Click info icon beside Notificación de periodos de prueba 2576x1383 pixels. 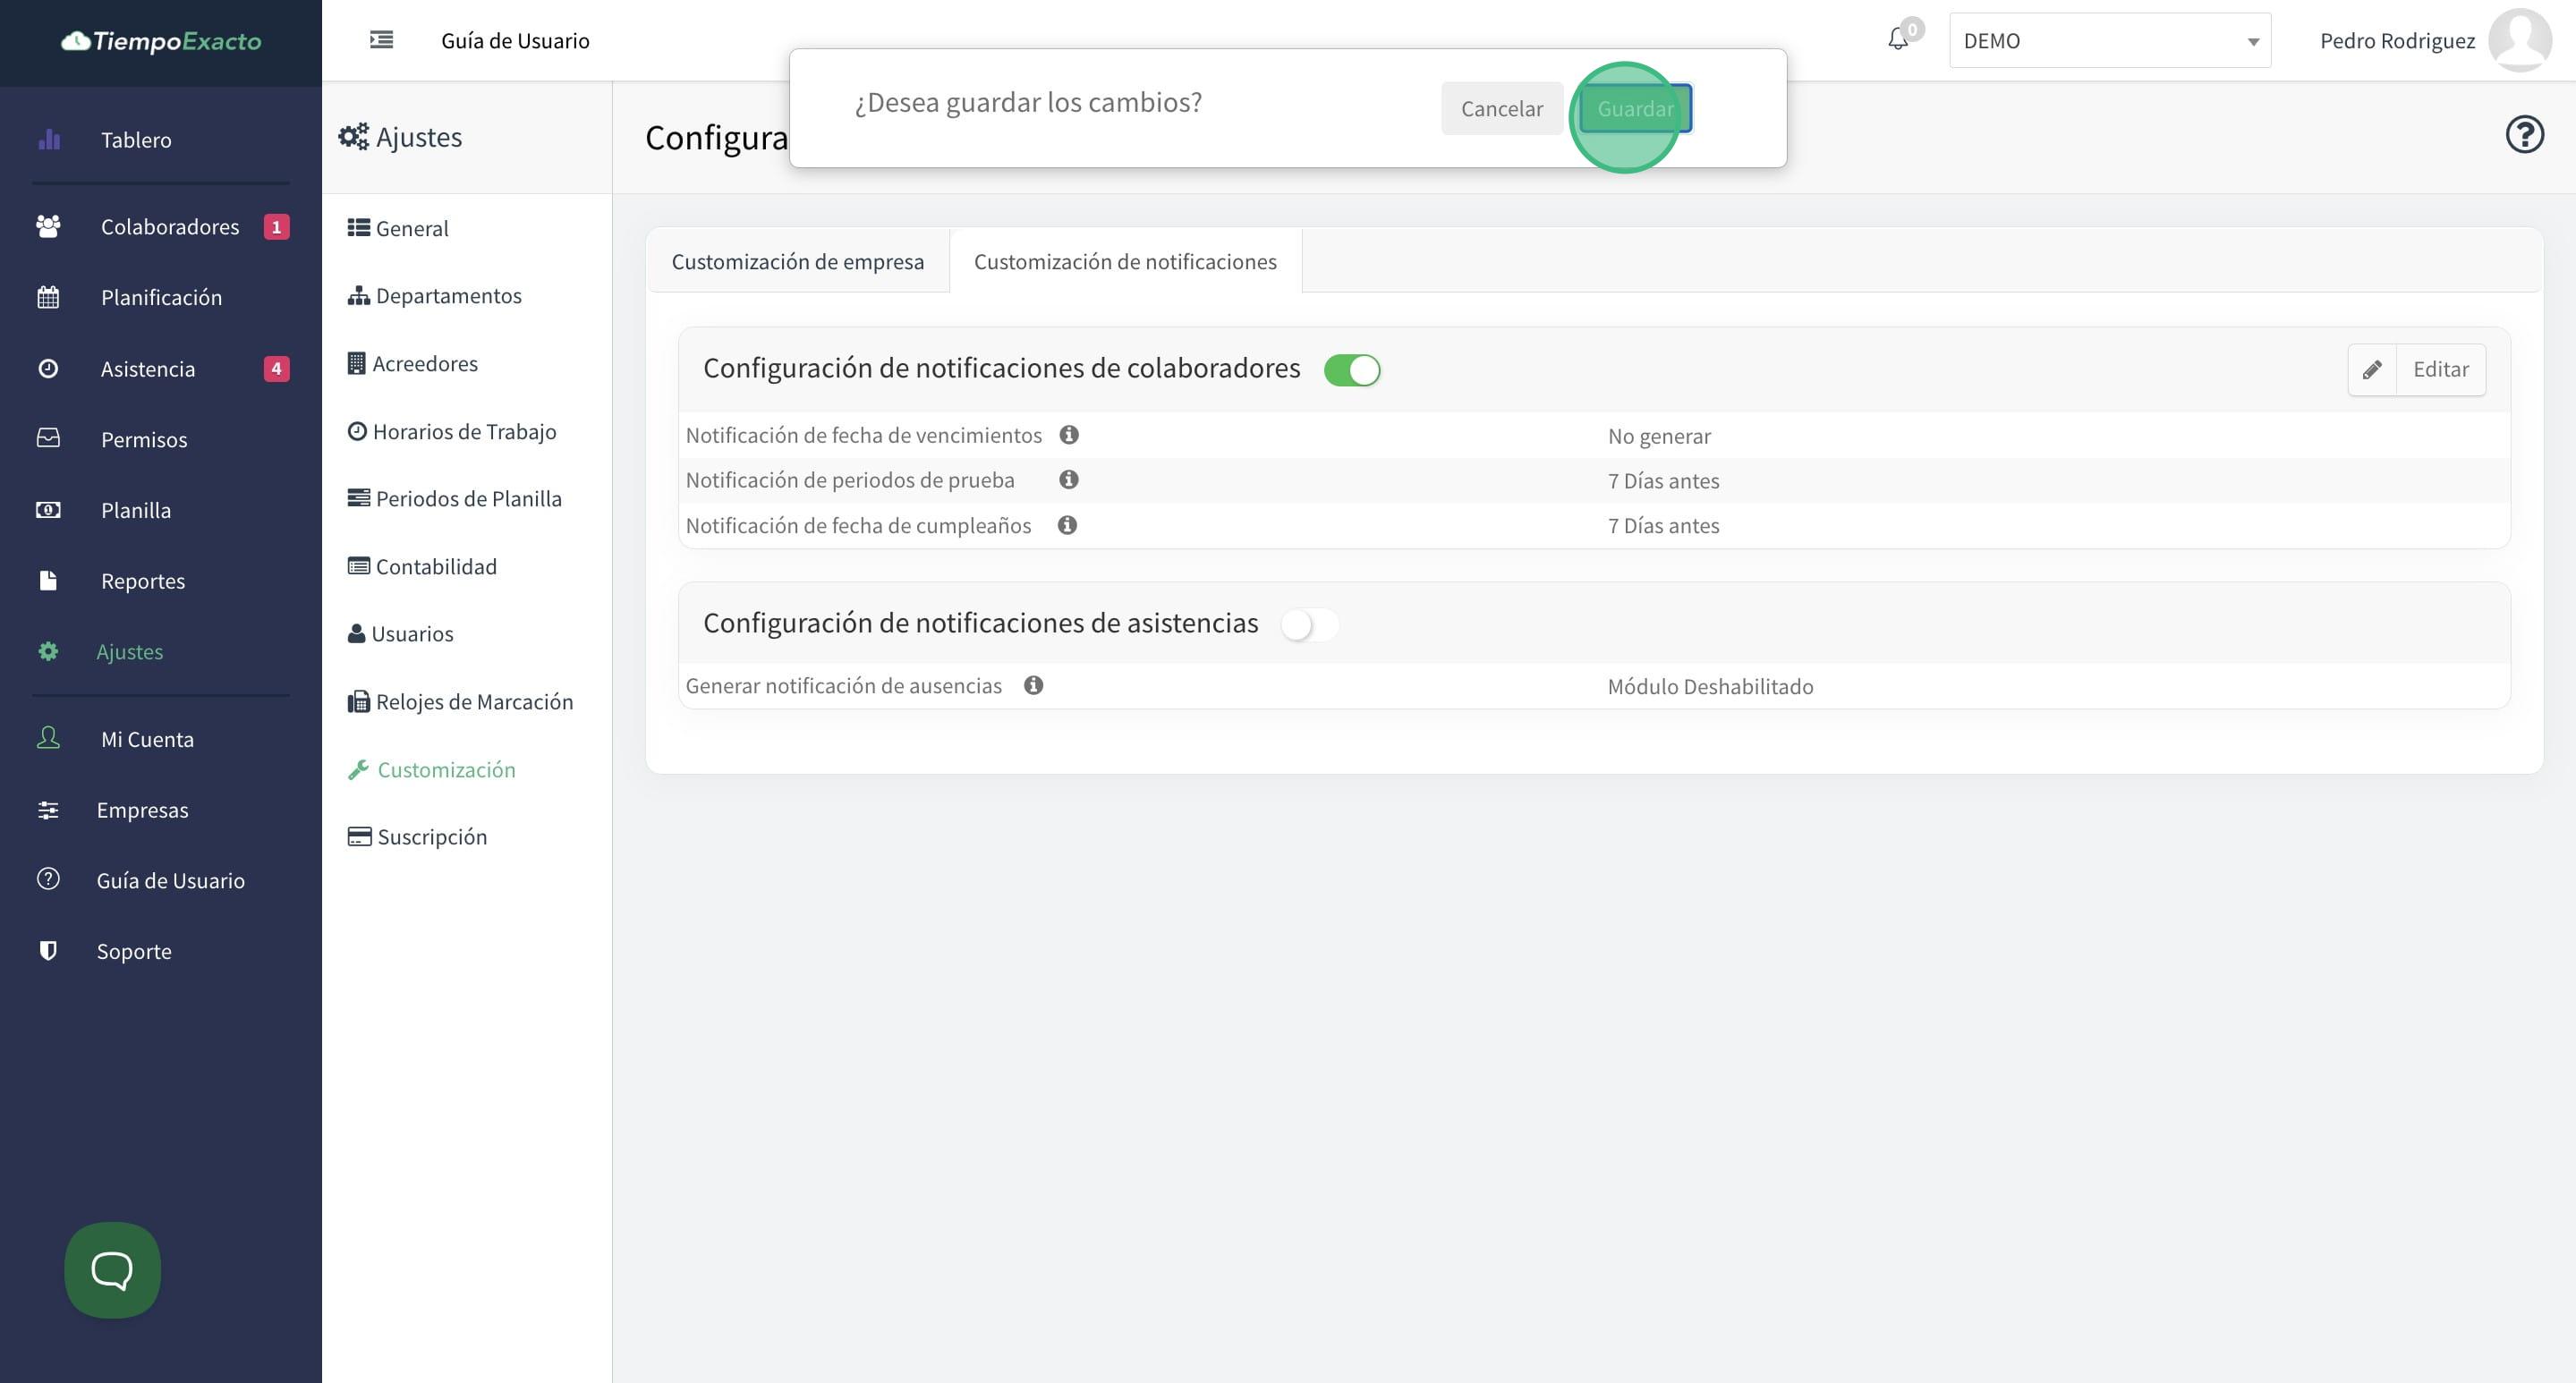pyautogui.click(x=1069, y=480)
